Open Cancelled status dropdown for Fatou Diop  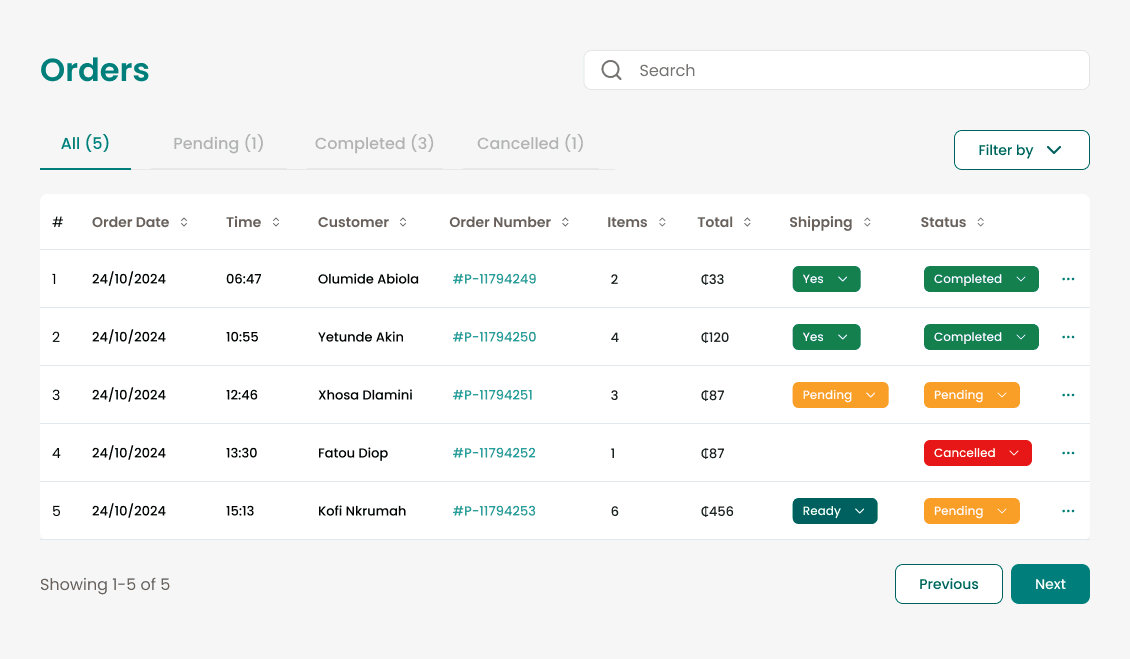pyautogui.click(x=977, y=453)
